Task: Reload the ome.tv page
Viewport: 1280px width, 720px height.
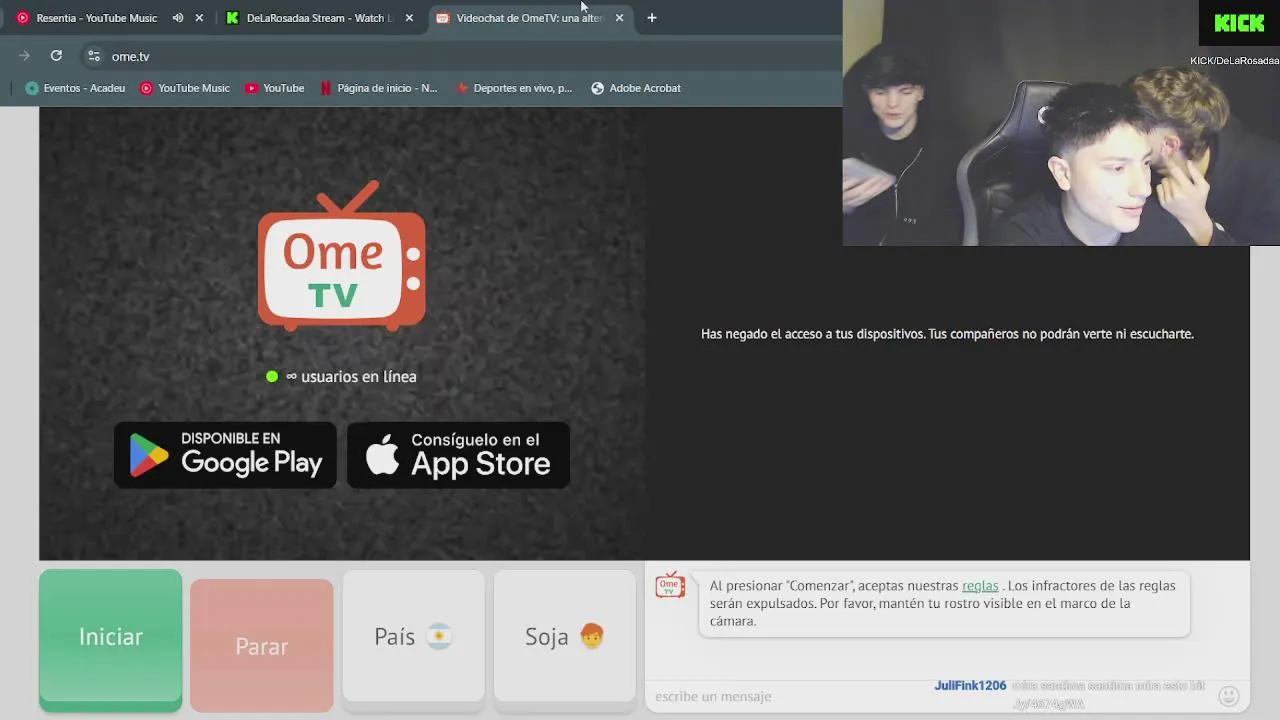Action: click(56, 56)
